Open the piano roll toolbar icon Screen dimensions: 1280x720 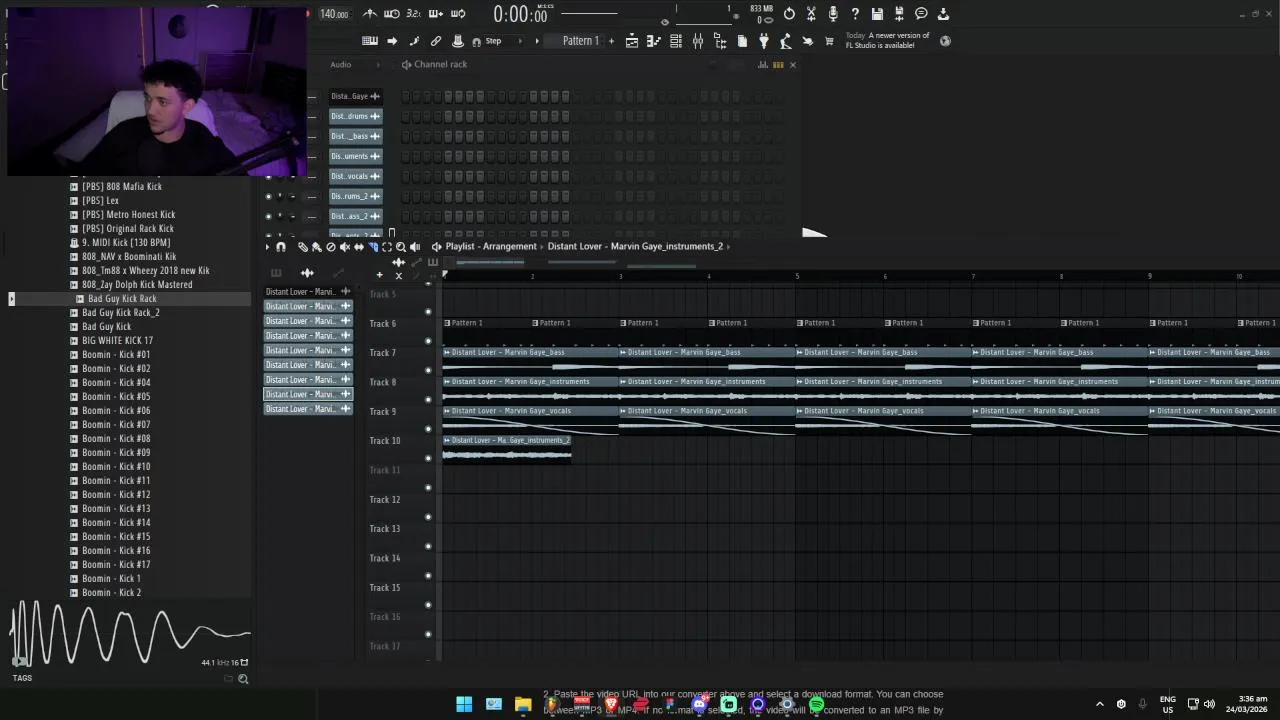[x=654, y=41]
